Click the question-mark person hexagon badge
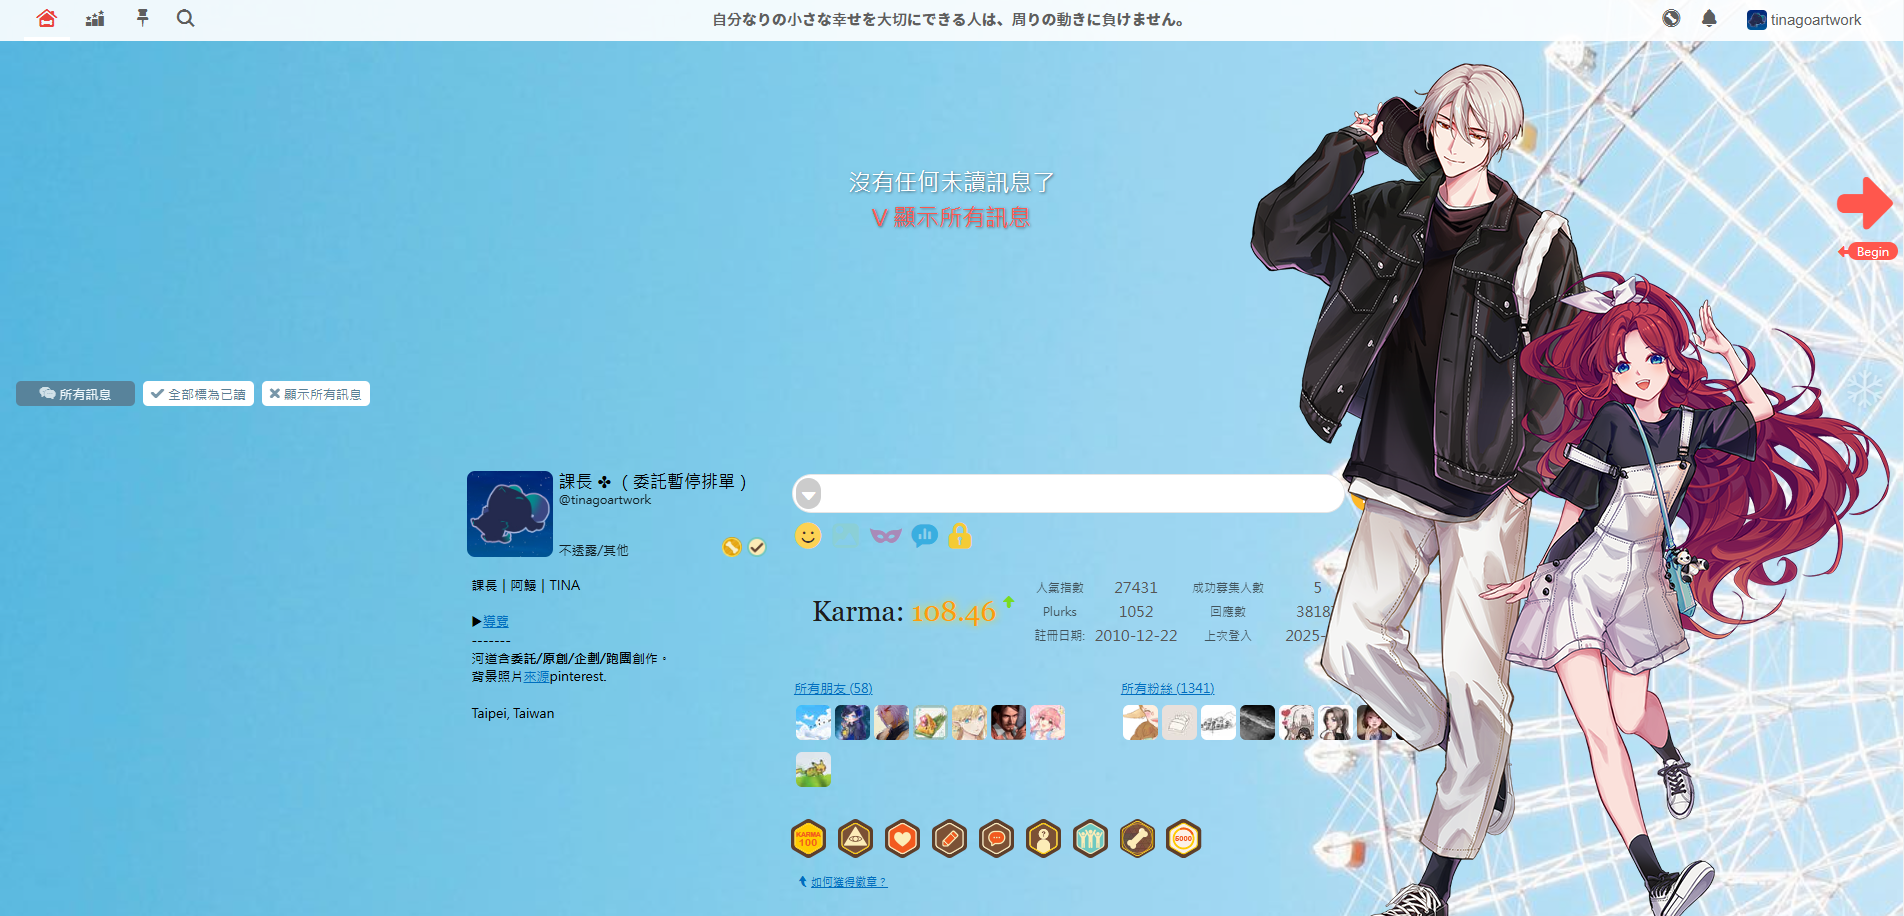1904x916 pixels. (1043, 839)
